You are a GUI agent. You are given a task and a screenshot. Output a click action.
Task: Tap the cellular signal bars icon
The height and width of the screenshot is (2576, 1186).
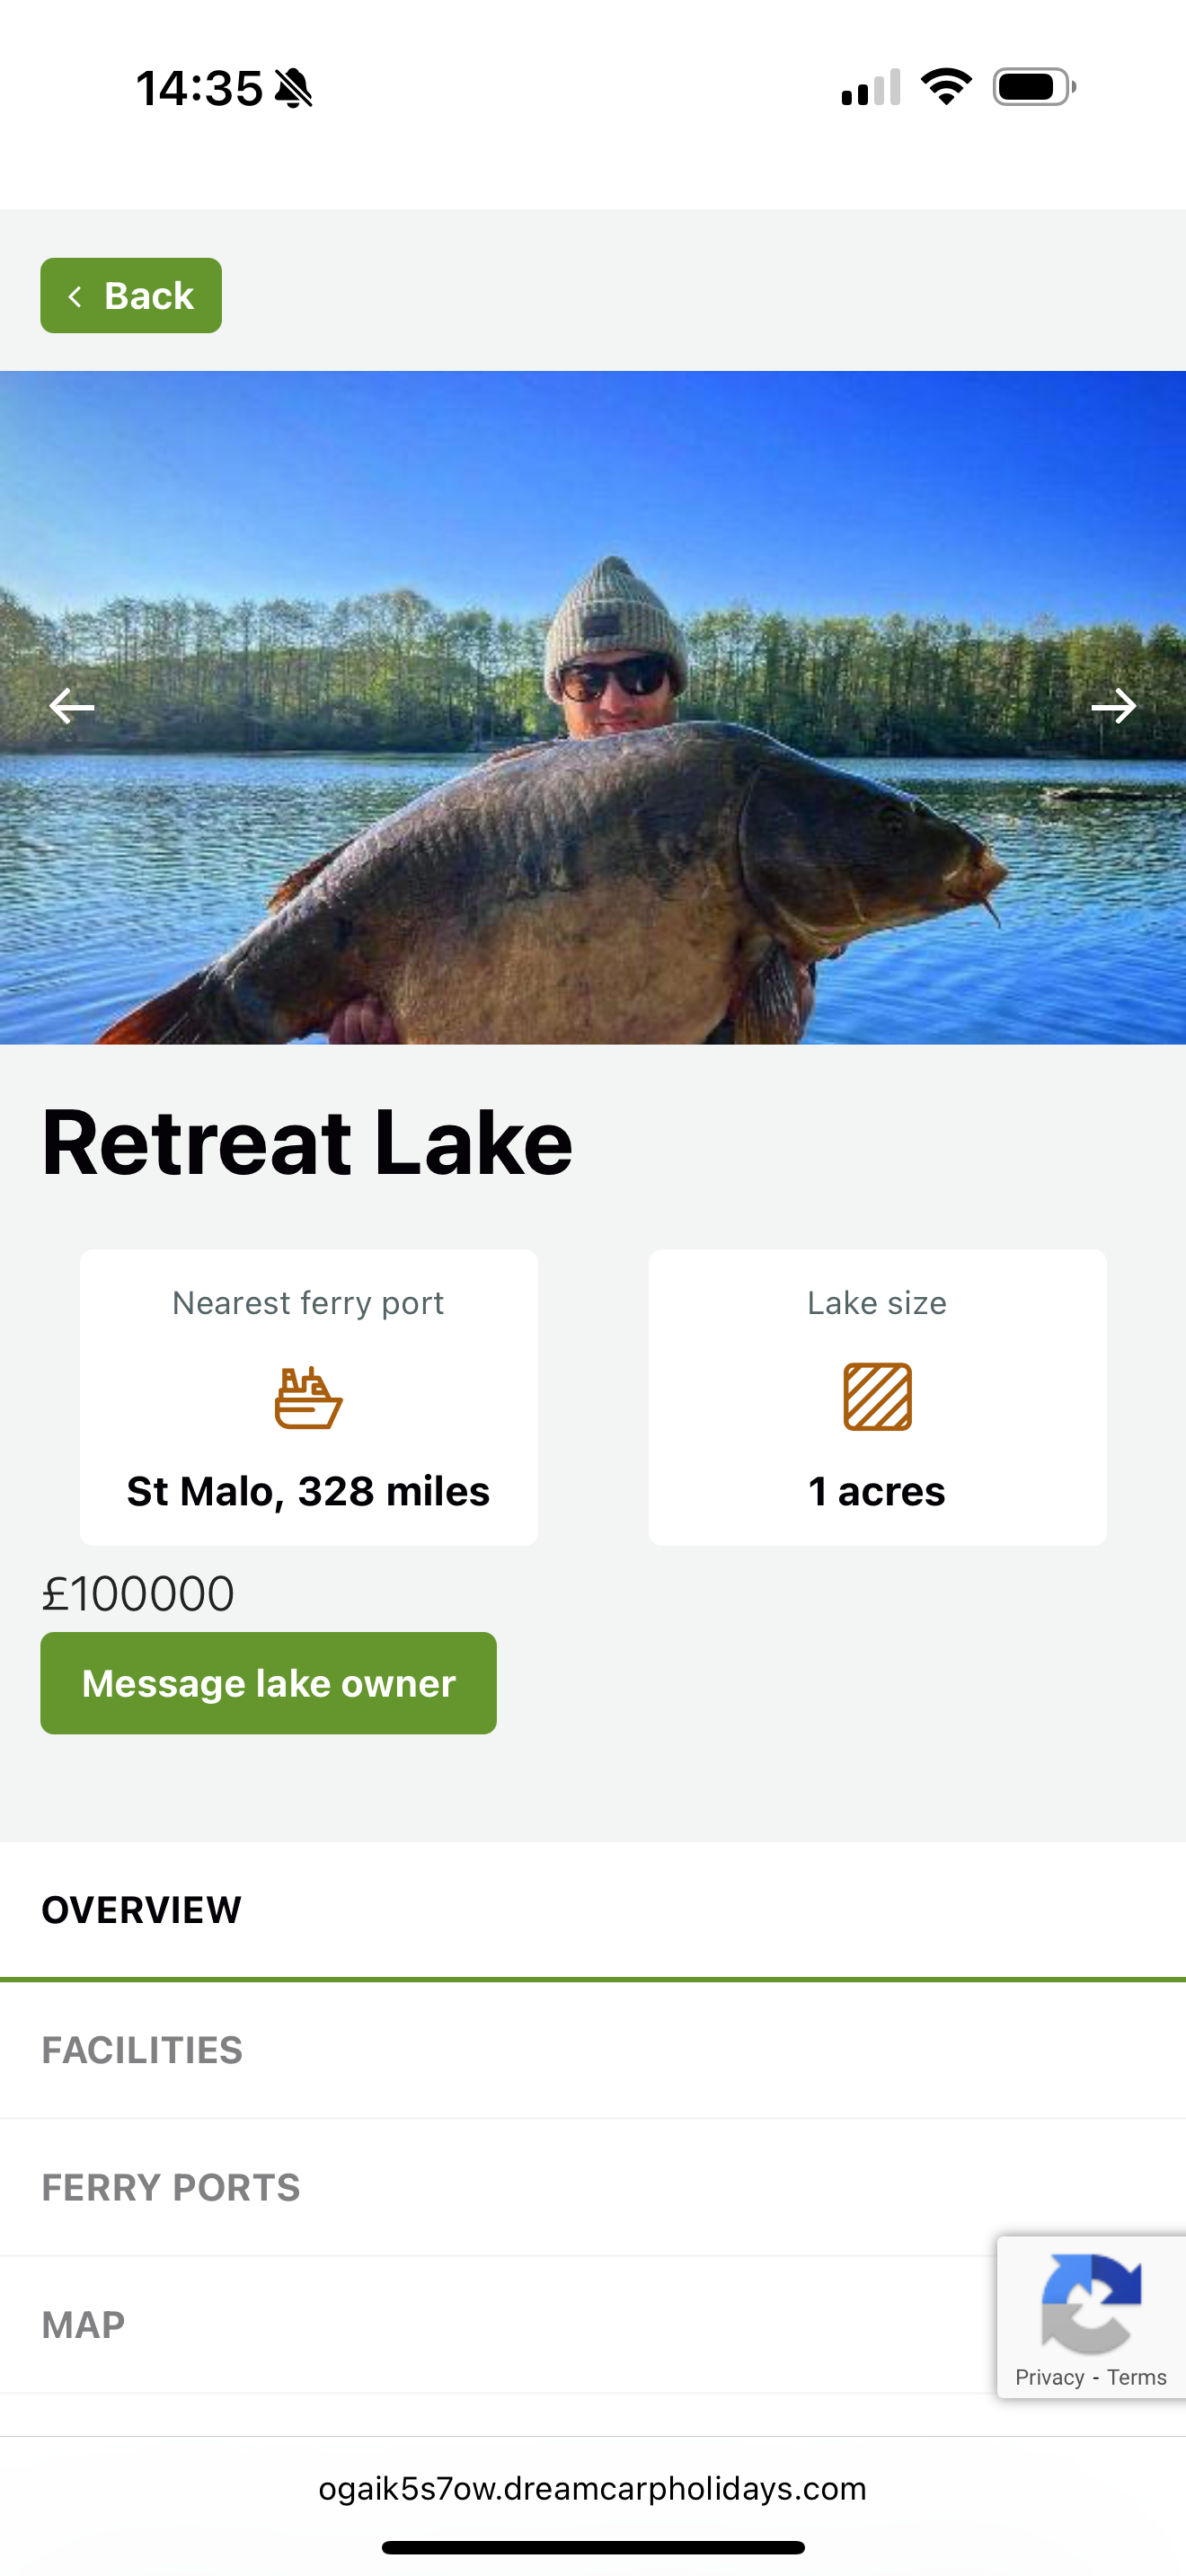tap(871, 88)
